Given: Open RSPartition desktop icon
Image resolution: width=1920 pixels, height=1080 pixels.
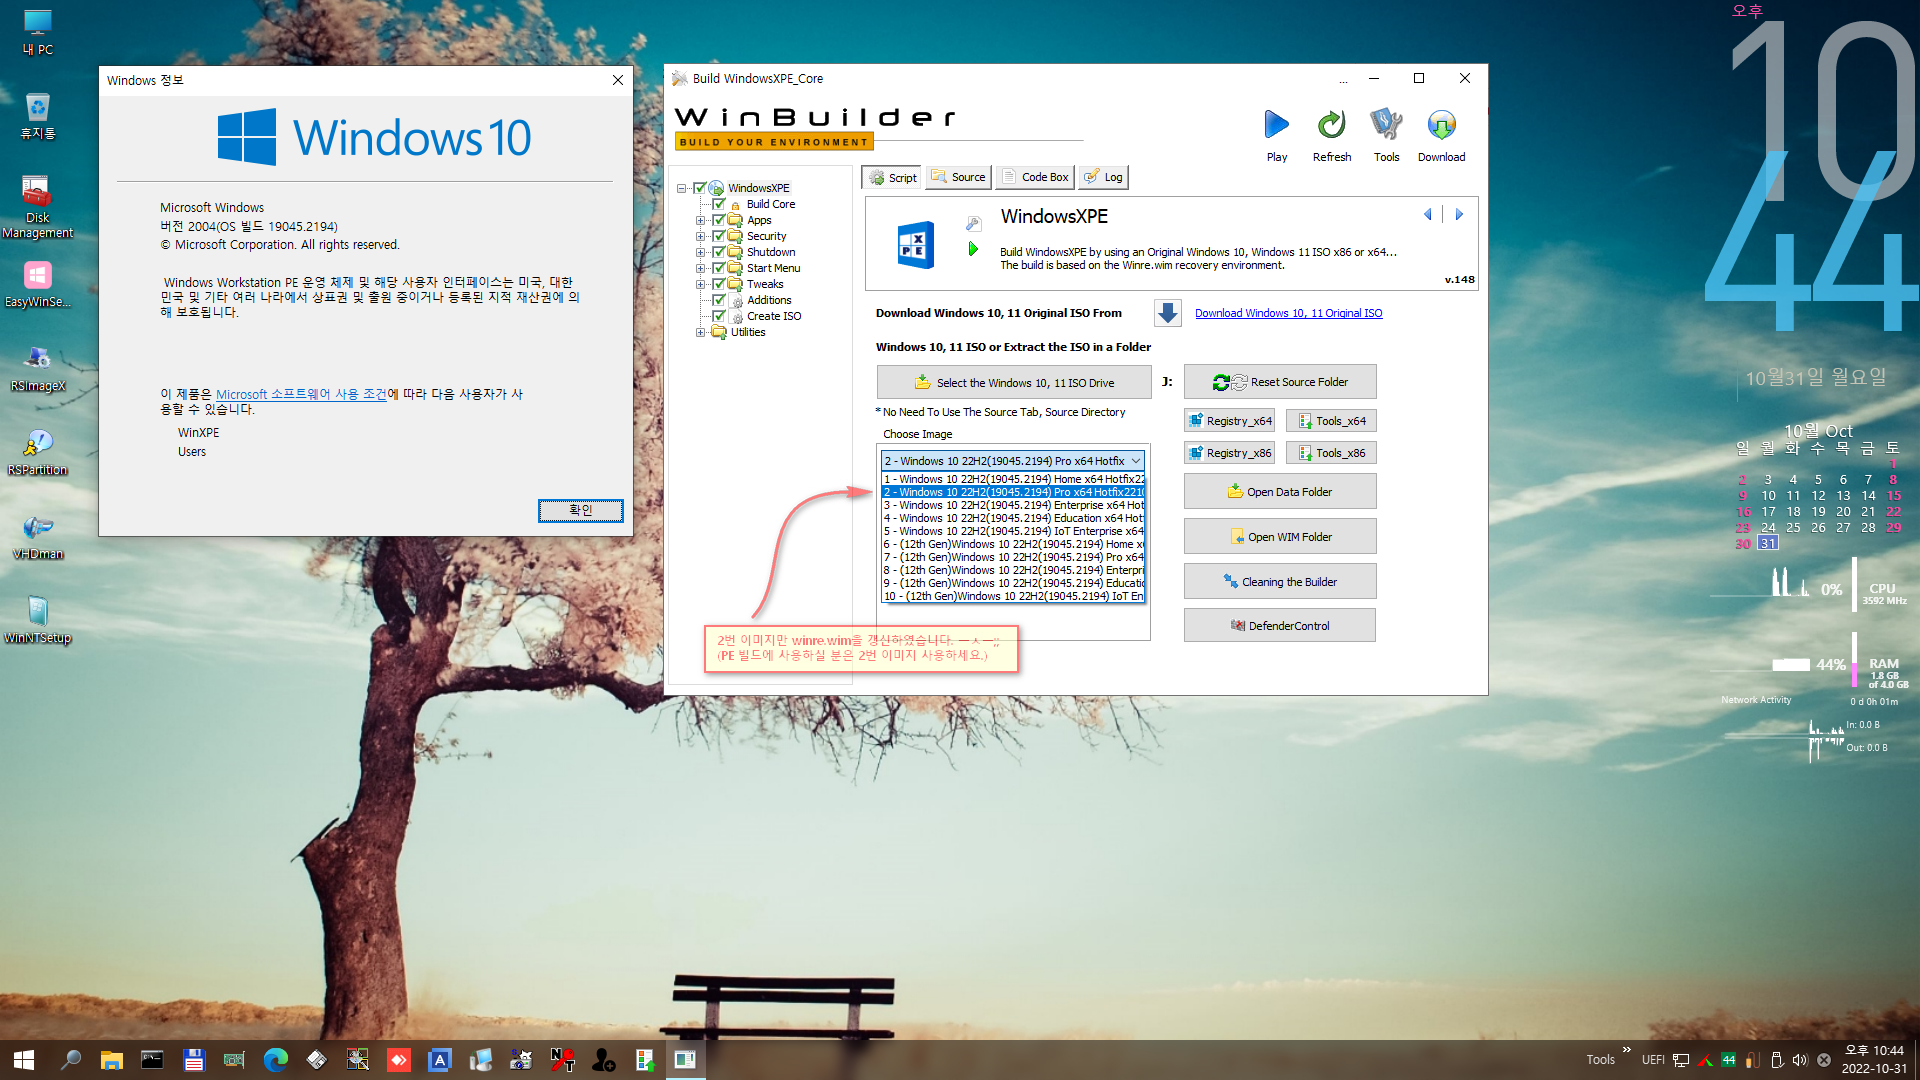Looking at the screenshot, I should tap(38, 452).
